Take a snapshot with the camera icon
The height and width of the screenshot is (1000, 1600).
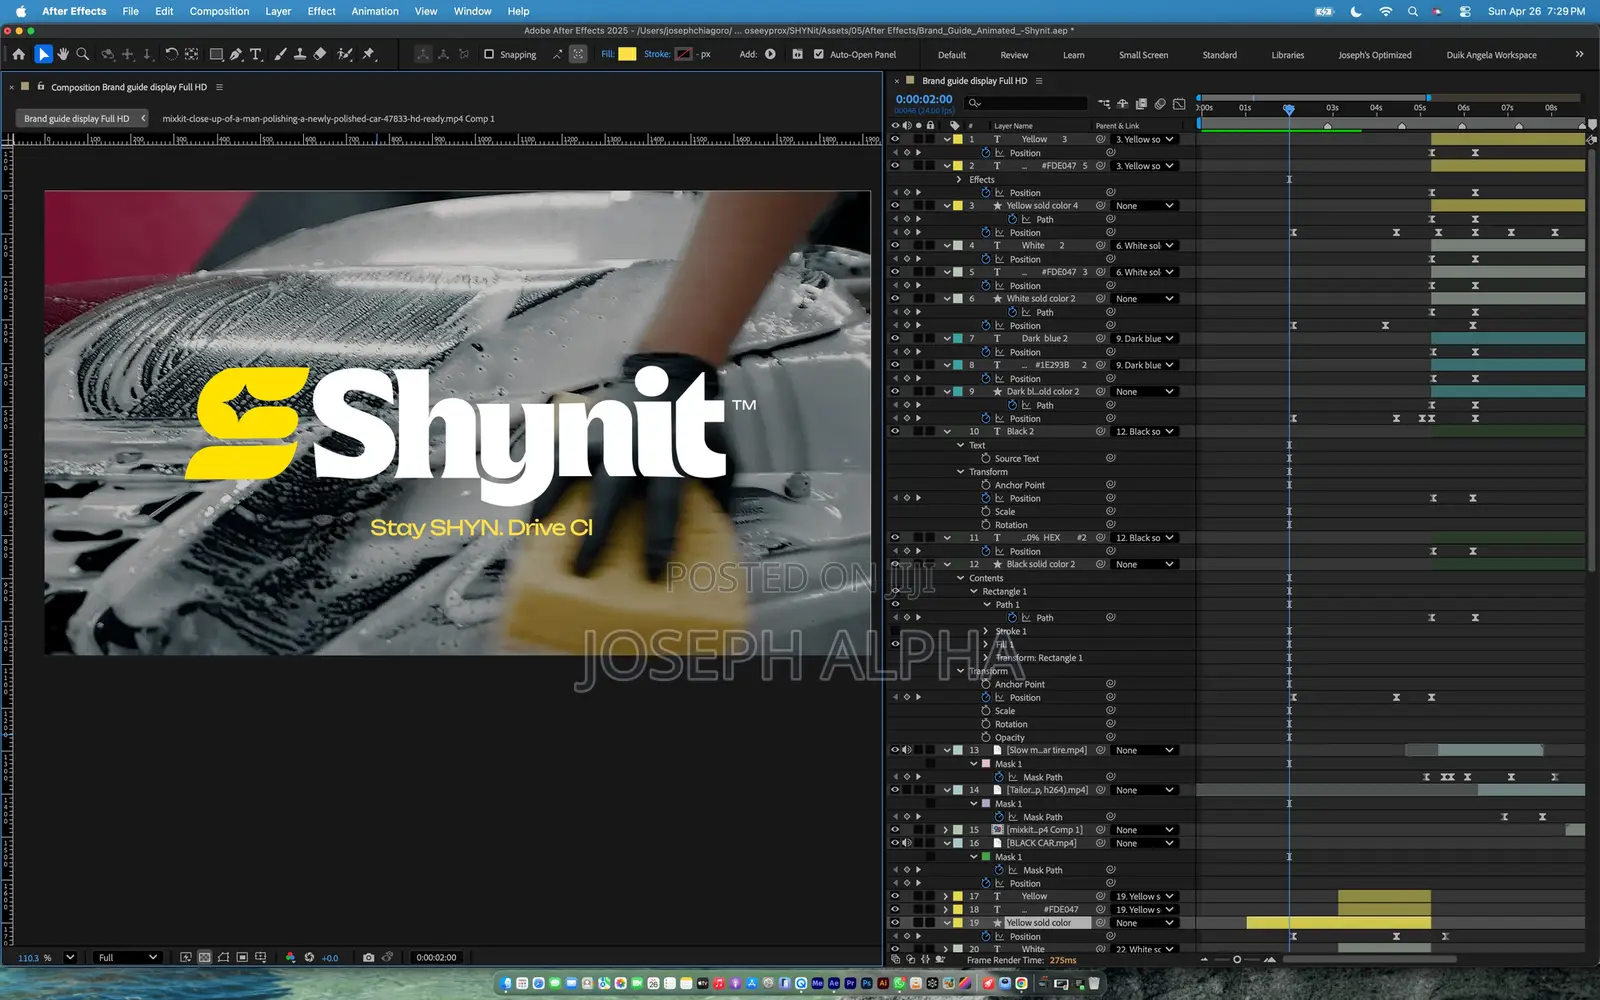[368, 957]
